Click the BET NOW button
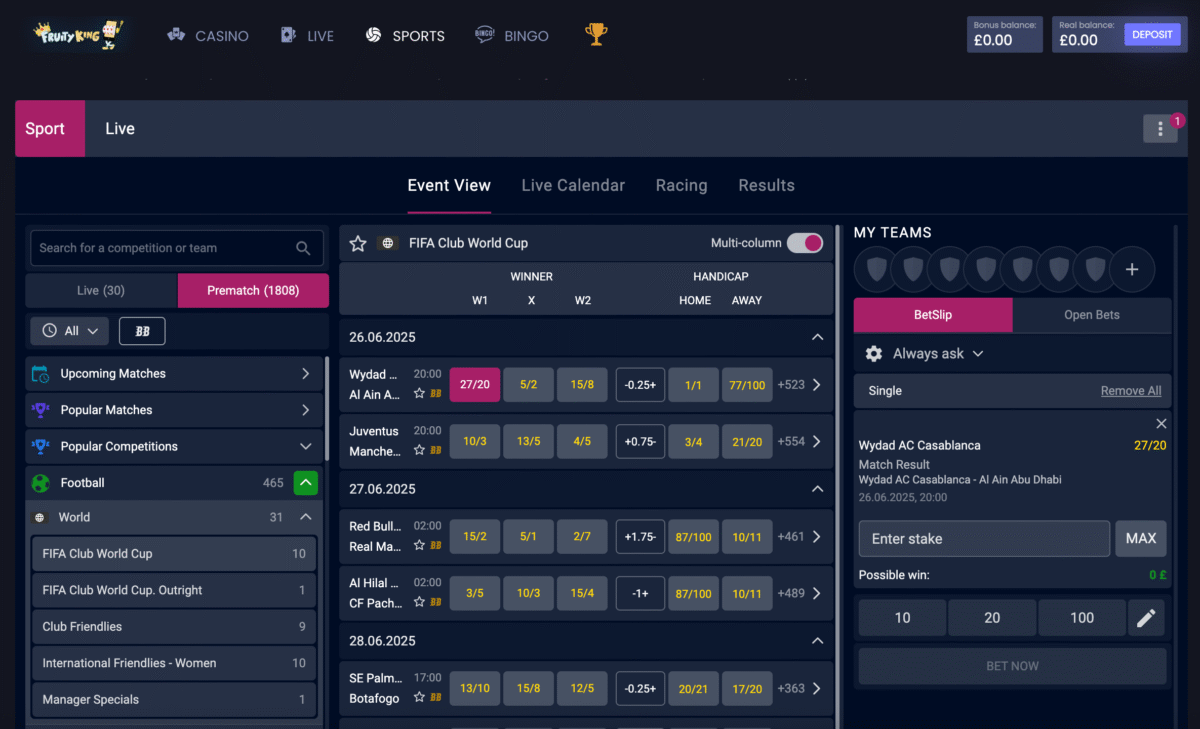The height and width of the screenshot is (729, 1200). 1012,666
